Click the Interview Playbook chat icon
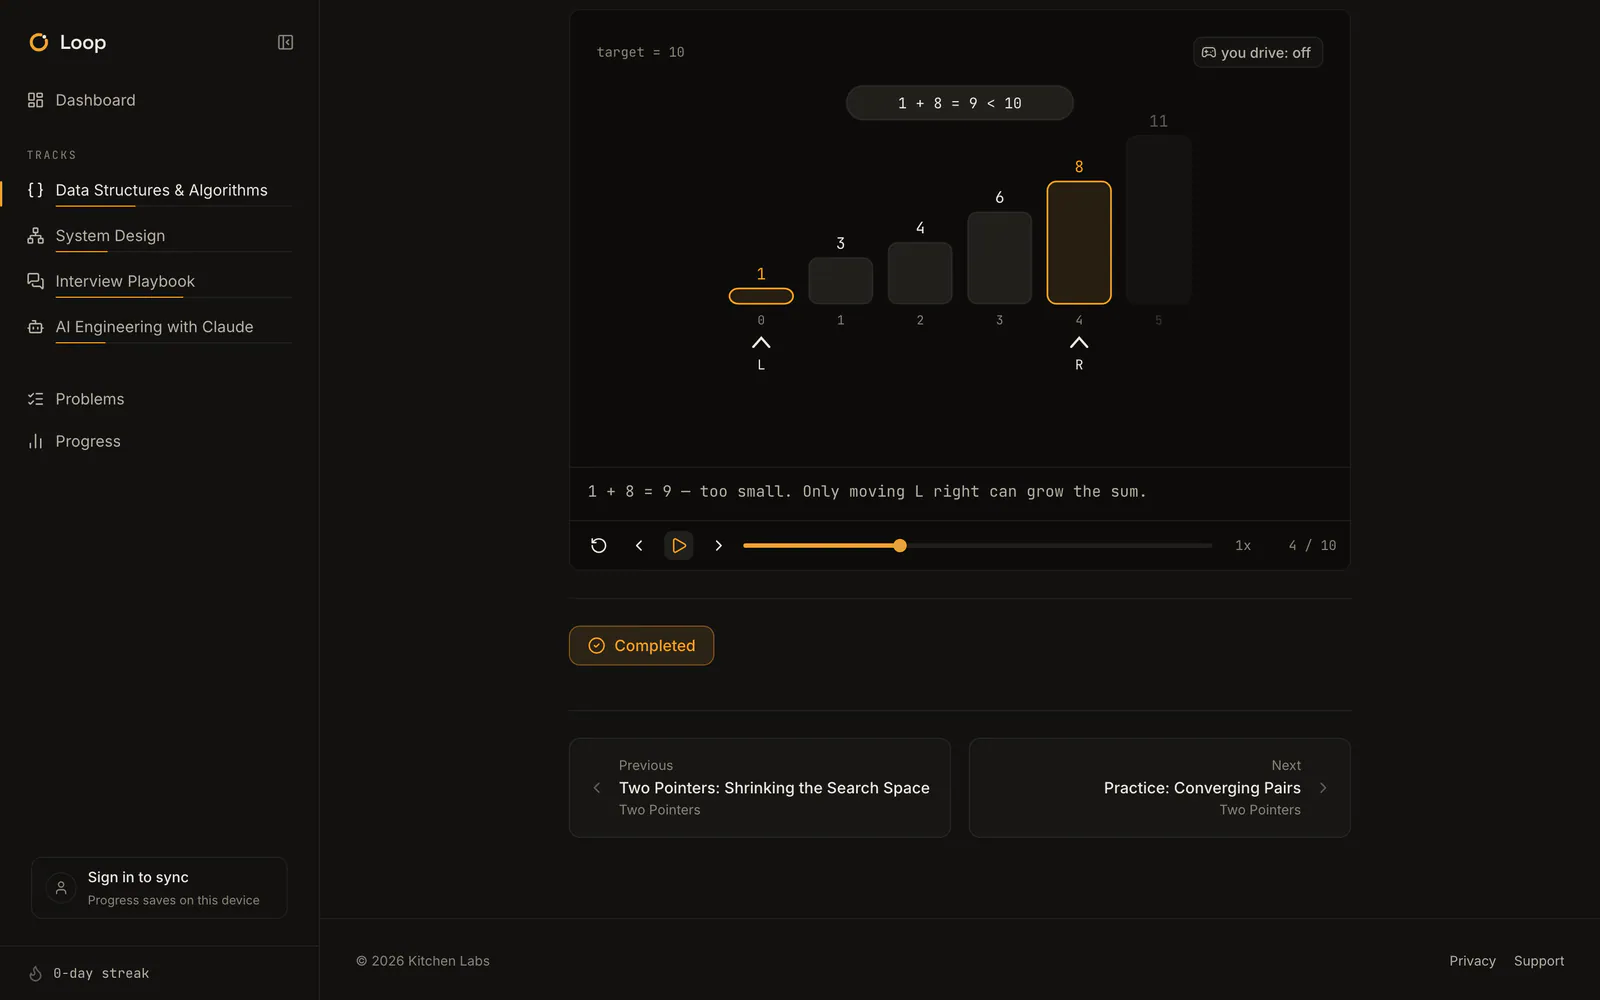 (36, 281)
